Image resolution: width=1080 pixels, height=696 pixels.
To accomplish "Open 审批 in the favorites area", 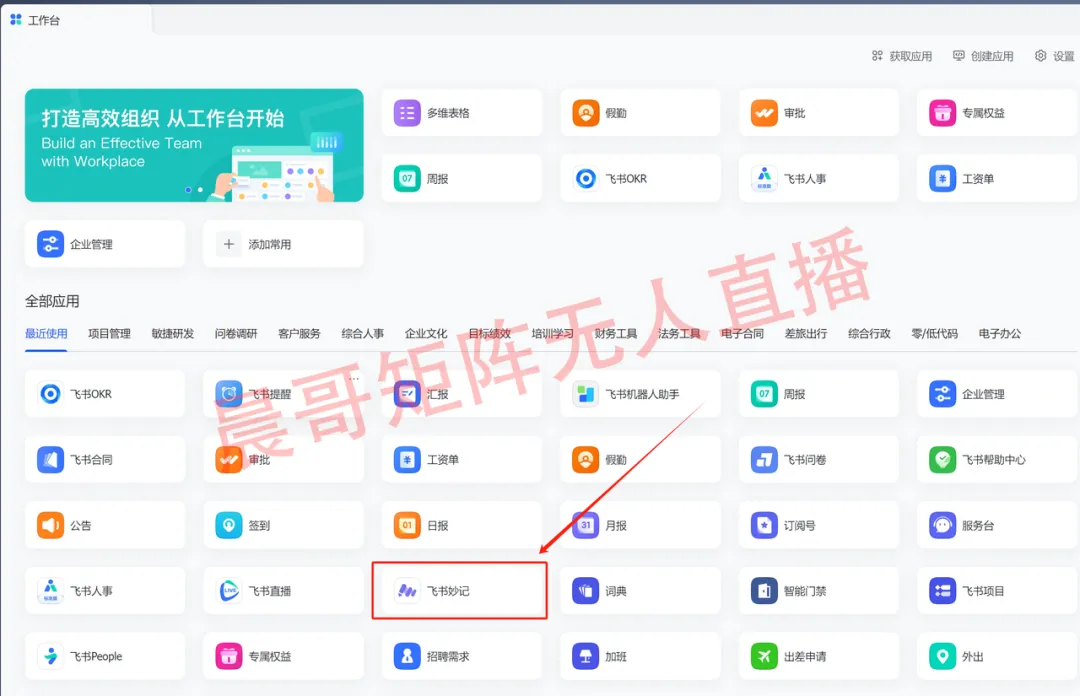I will click(818, 113).
